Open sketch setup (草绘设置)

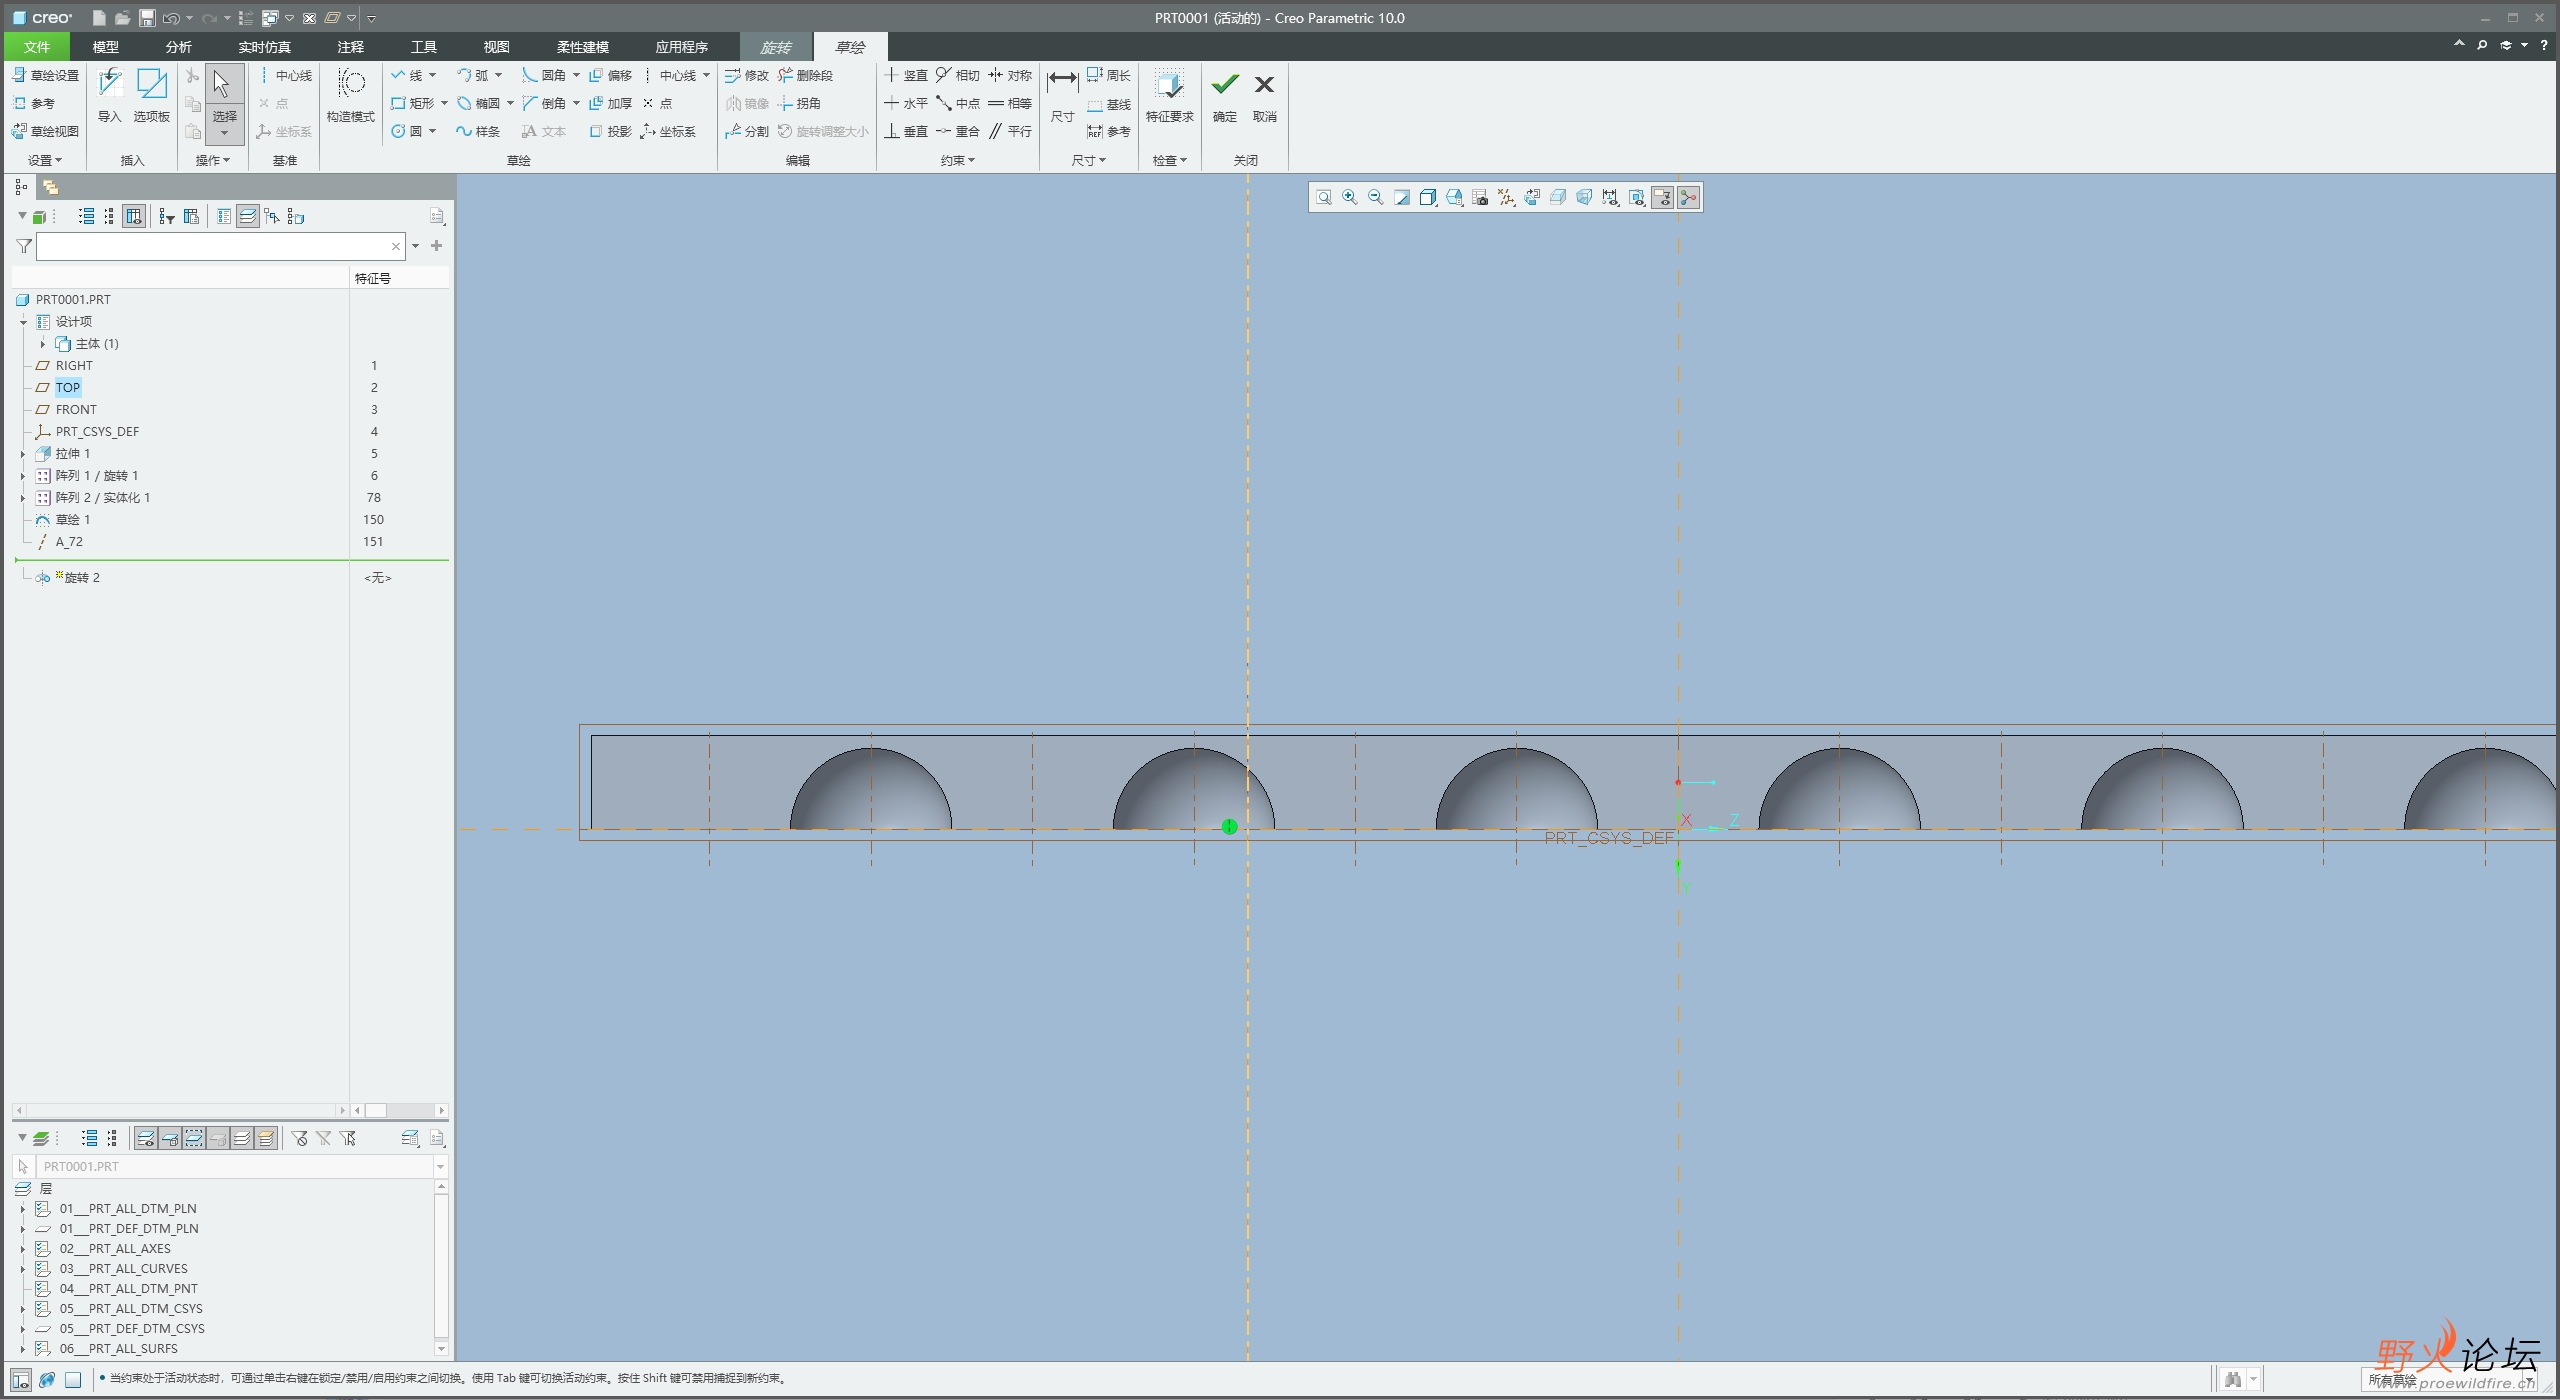click(45, 75)
